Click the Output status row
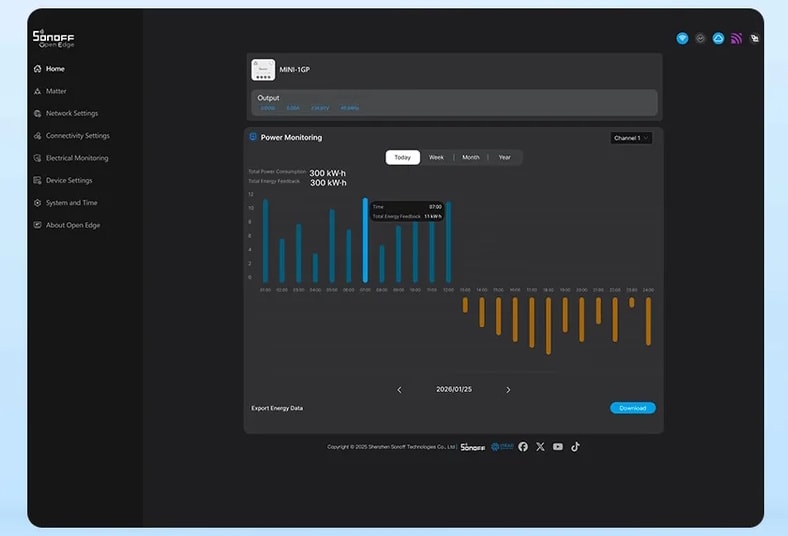Screen dimensions: 788x536 (x=454, y=102)
